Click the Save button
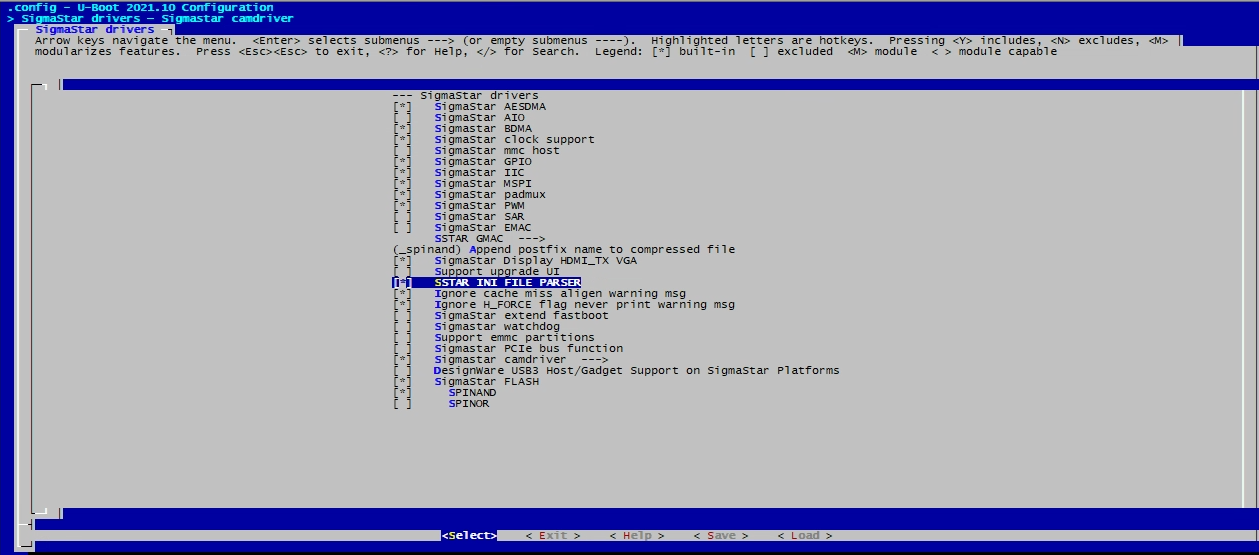 [x=720, y=536]
